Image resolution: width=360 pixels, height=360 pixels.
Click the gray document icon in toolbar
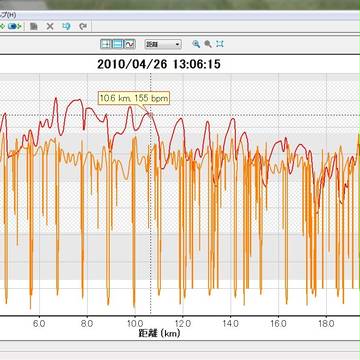point(34,26)
